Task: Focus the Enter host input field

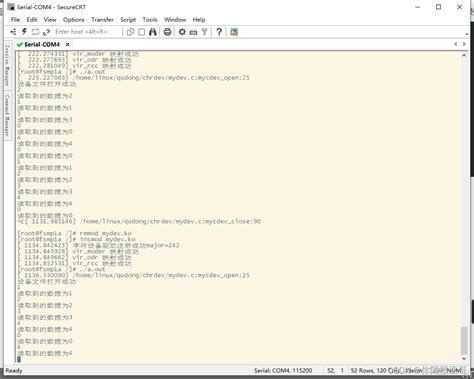Action: 87,32
